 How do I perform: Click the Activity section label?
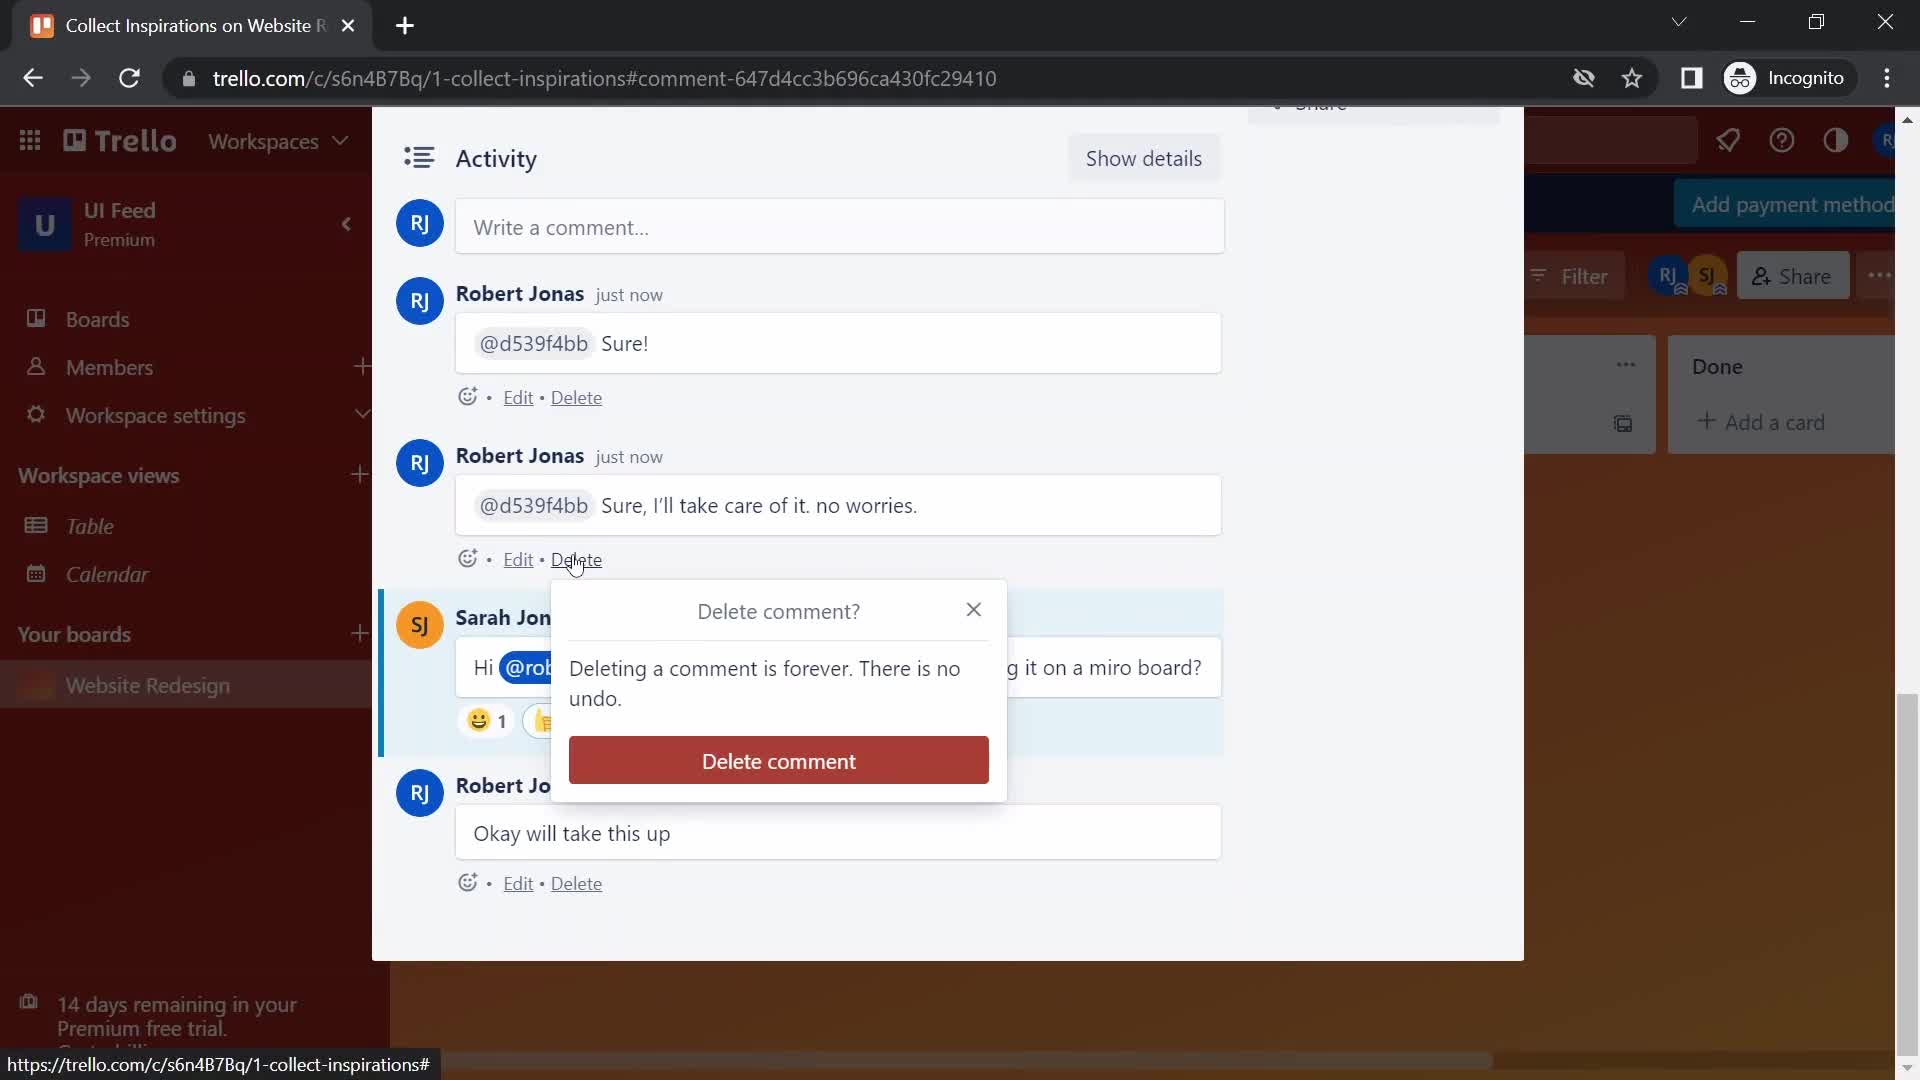[x=497, y=157]
